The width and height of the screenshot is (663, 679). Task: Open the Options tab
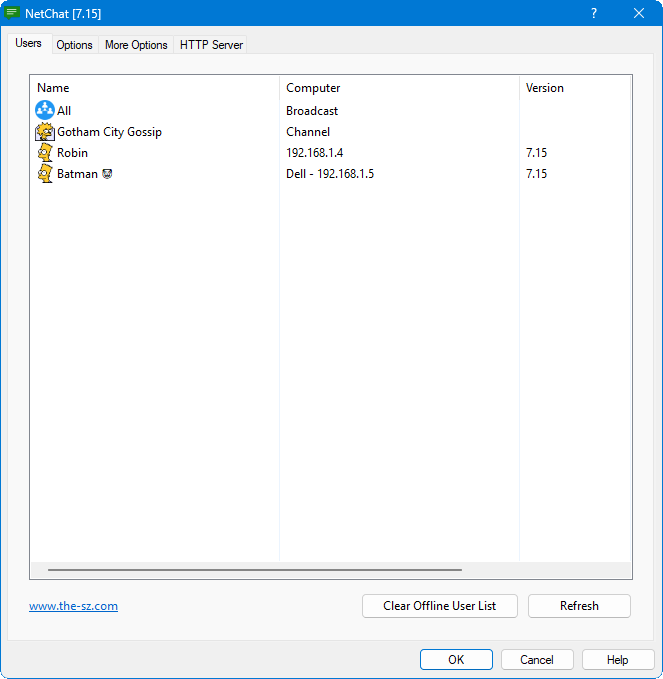point(74,45)
